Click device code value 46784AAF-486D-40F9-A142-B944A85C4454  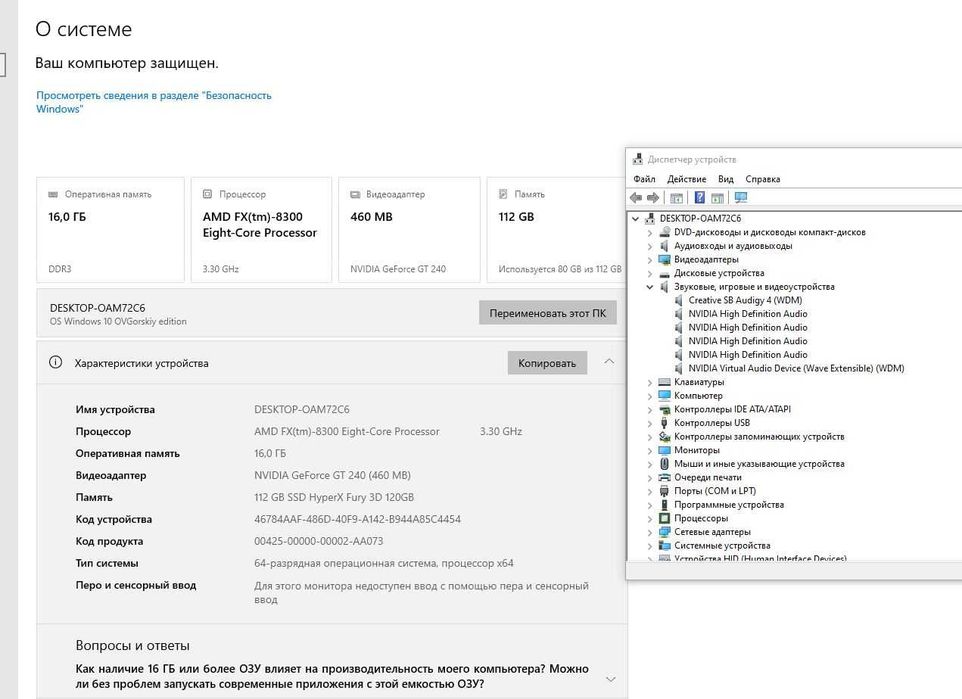click(357, 519)
